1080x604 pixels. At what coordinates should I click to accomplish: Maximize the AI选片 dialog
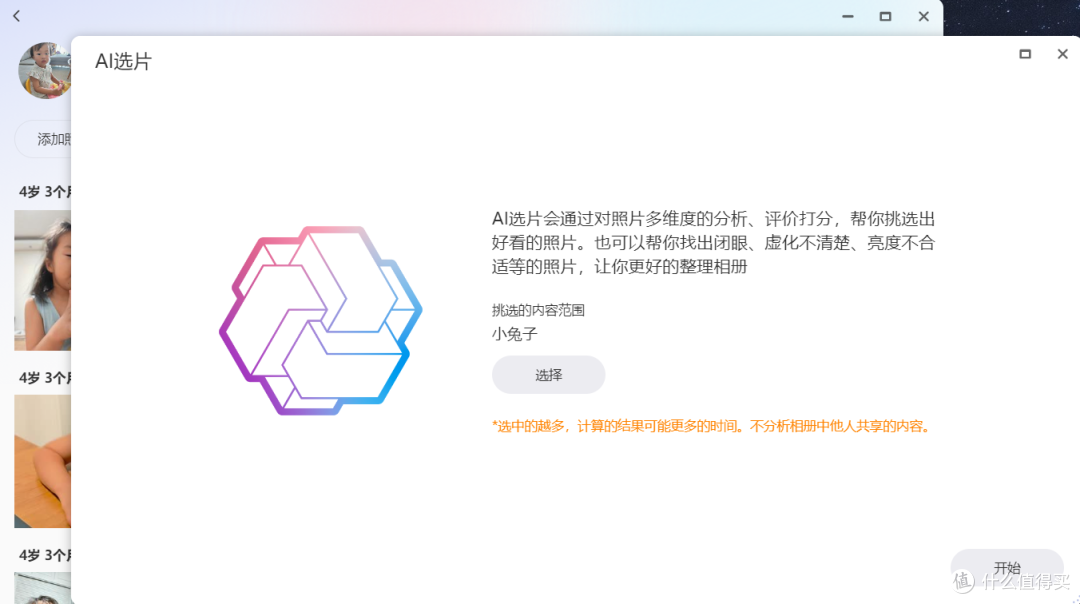click(1025, 53)
